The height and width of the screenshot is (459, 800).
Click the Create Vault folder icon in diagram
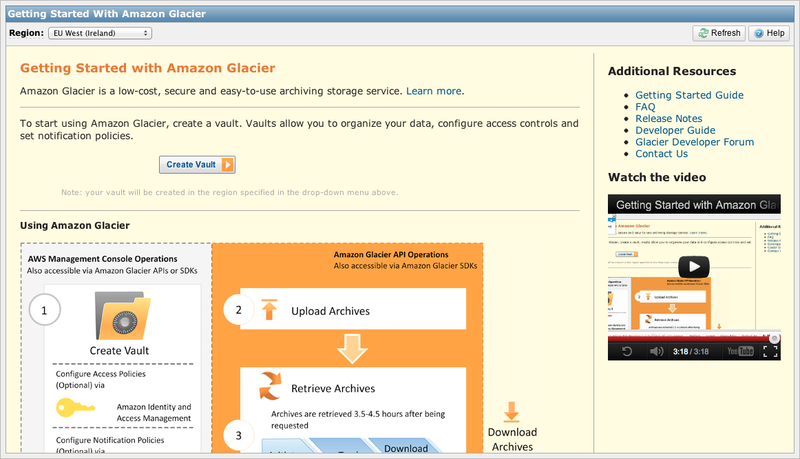(122, 316)
